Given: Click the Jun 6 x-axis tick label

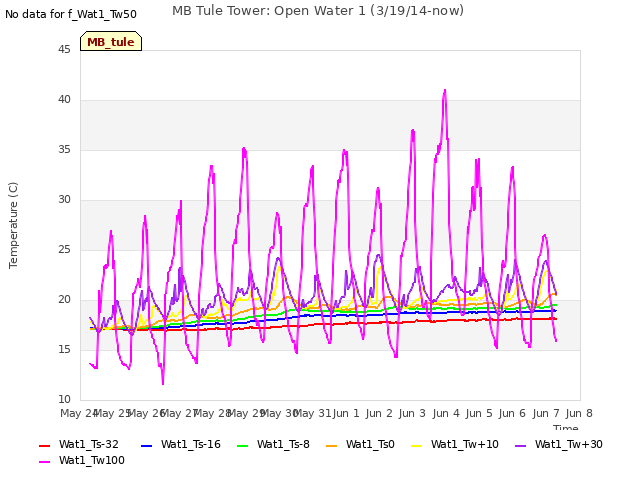Looking at the screenshot, I should tap(512, 413).
